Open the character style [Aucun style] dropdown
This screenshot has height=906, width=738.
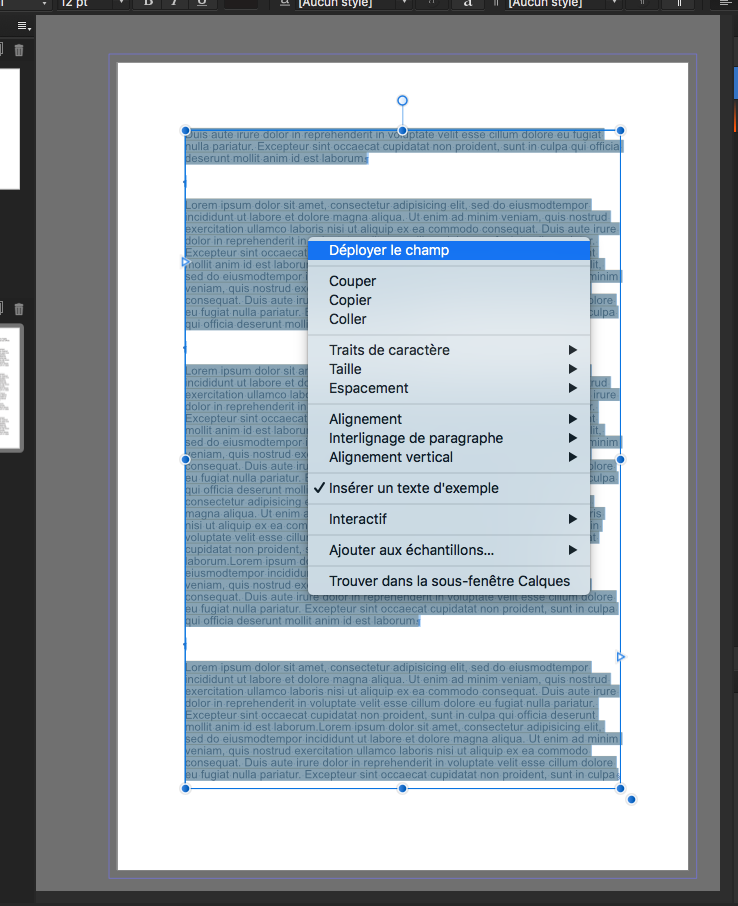click(x=404, y=3)
